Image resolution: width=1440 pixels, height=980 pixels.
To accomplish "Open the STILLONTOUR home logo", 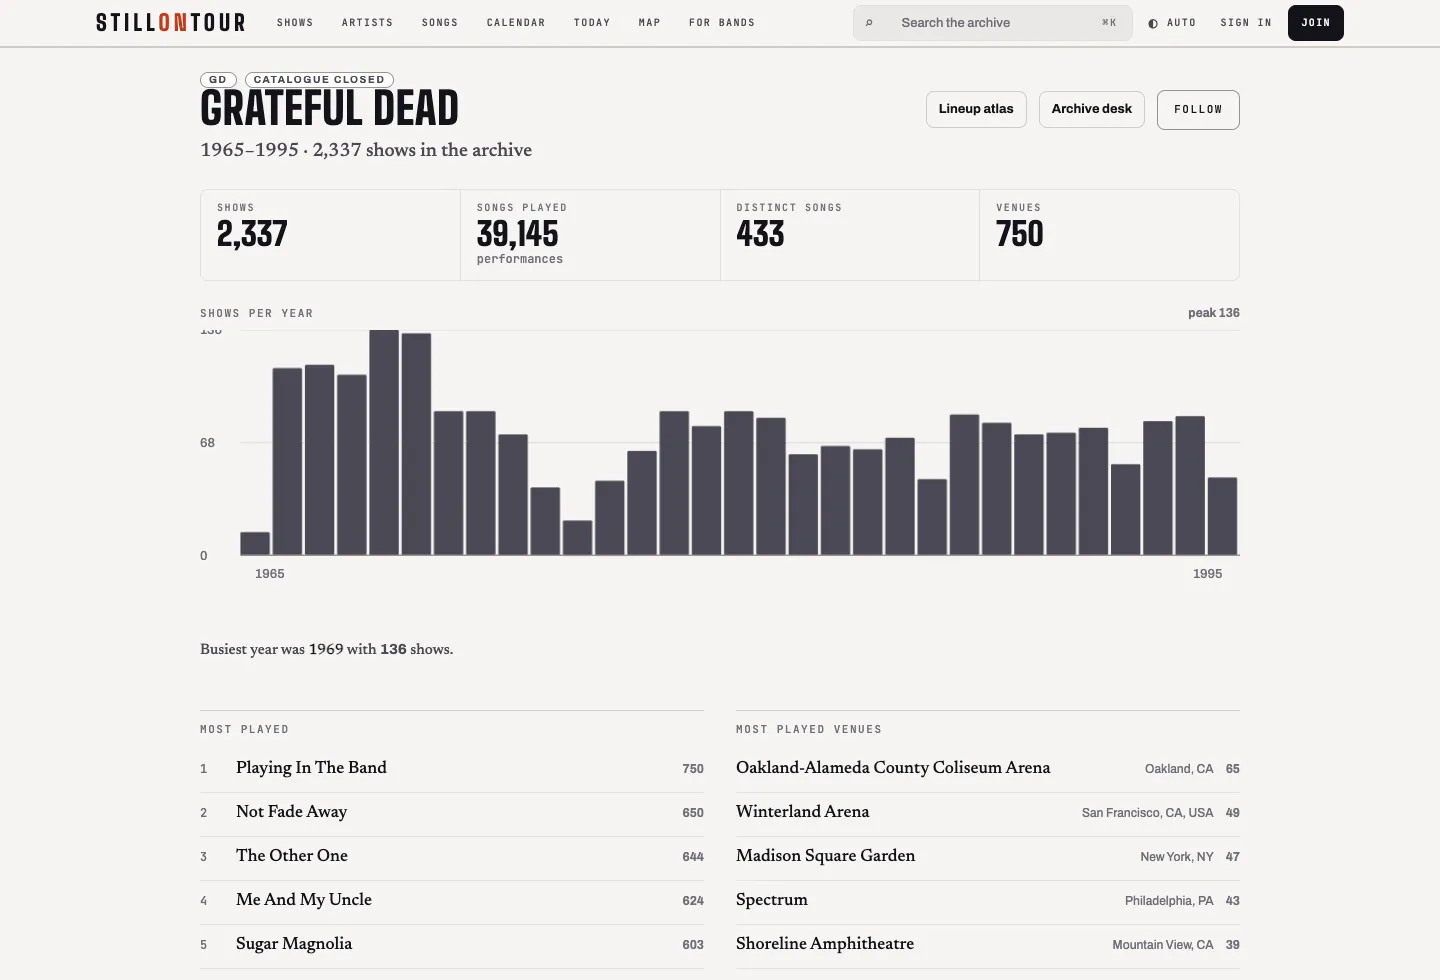I will click(170, 23).
